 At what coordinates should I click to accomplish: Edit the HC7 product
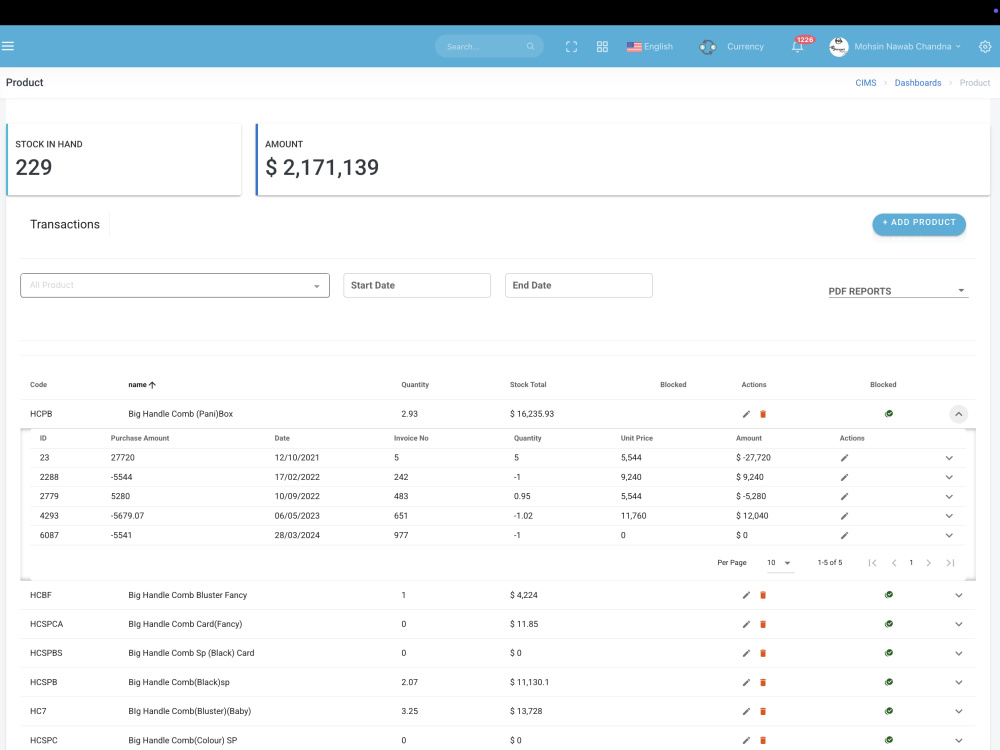pyautogui.click(x=746, y=711)
